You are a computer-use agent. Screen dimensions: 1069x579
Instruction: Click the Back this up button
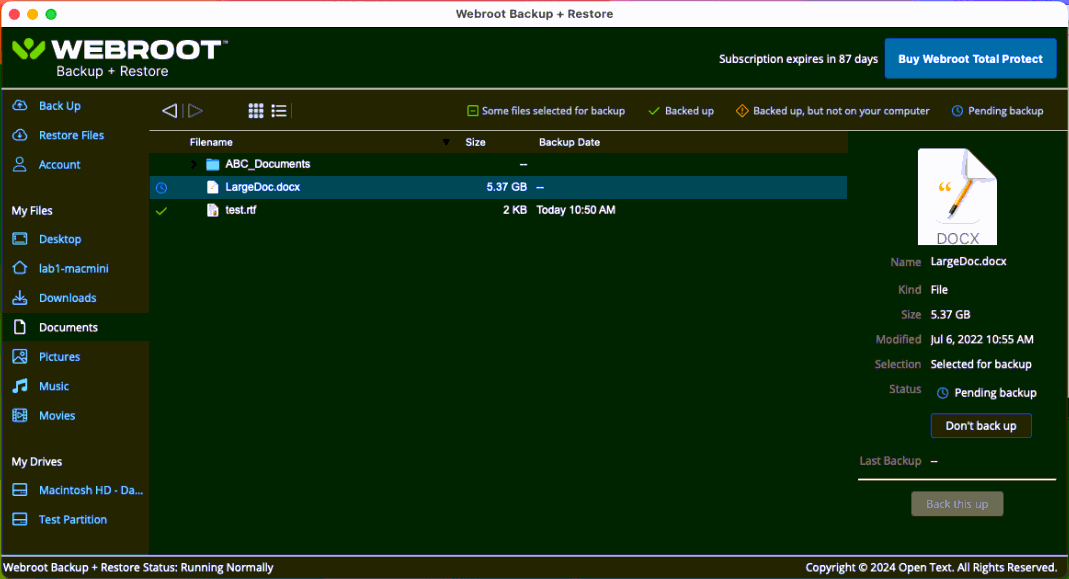click(957, 504)
